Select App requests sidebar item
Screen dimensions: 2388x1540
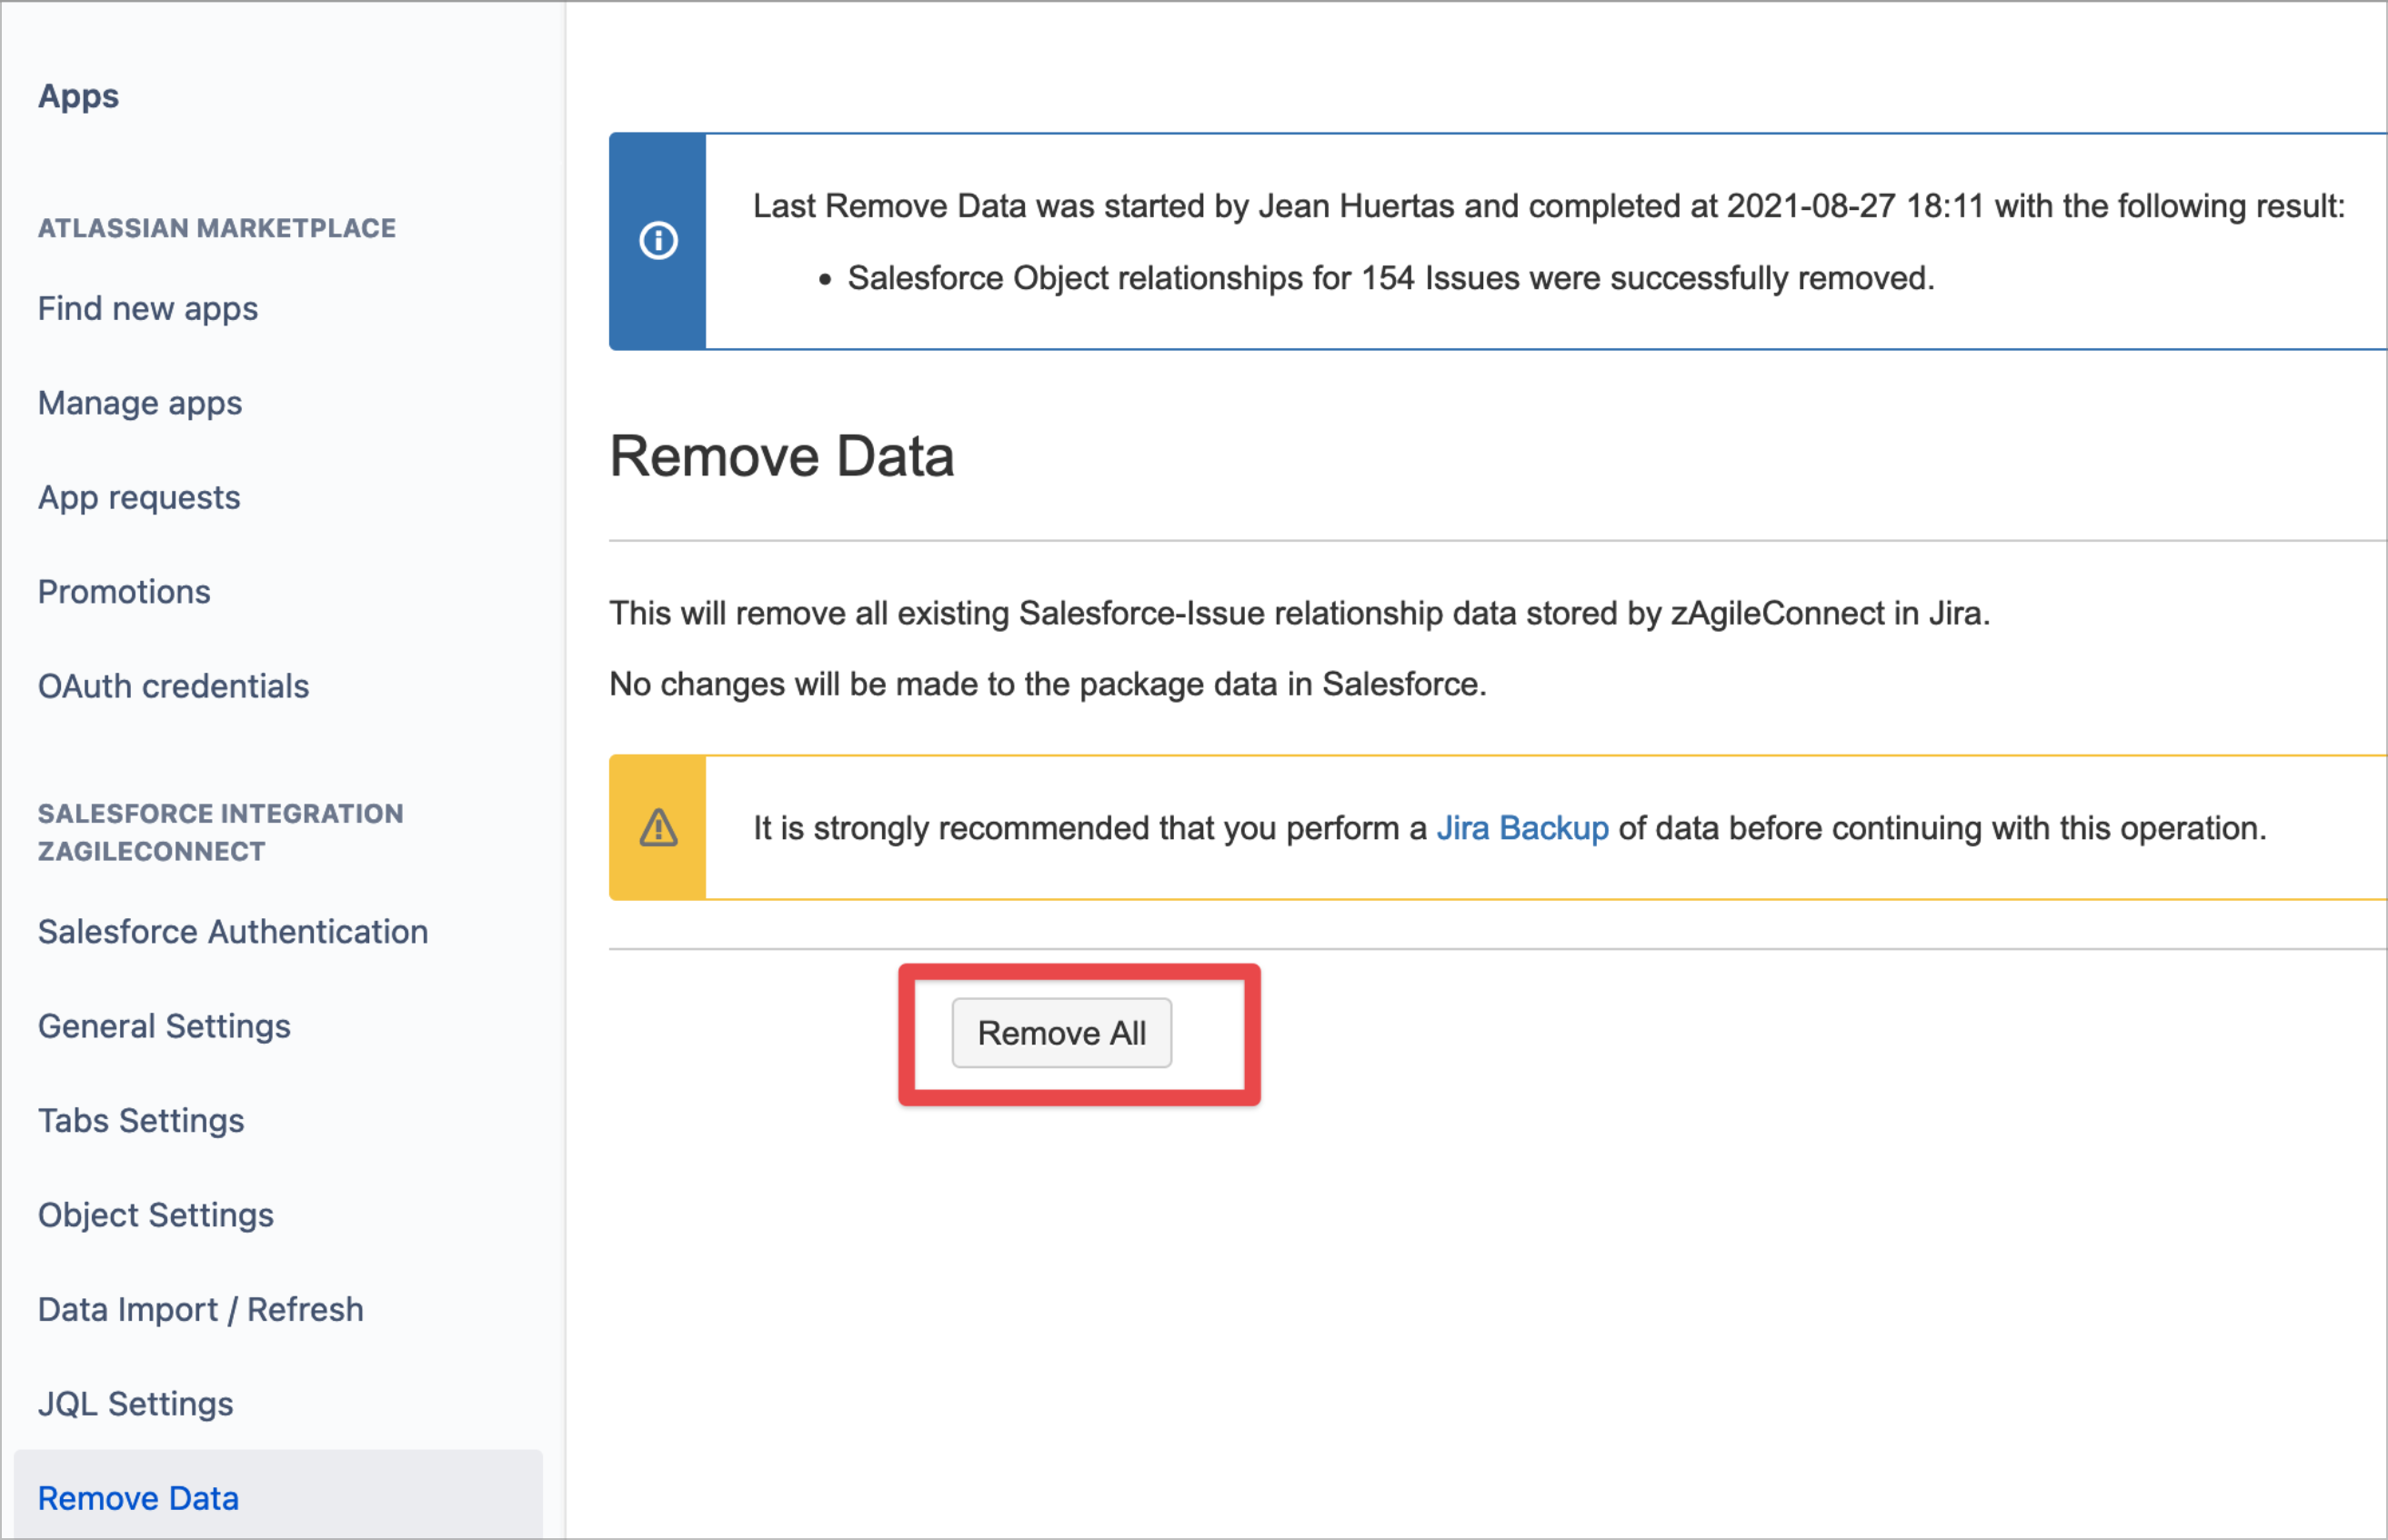coord(139,498)
